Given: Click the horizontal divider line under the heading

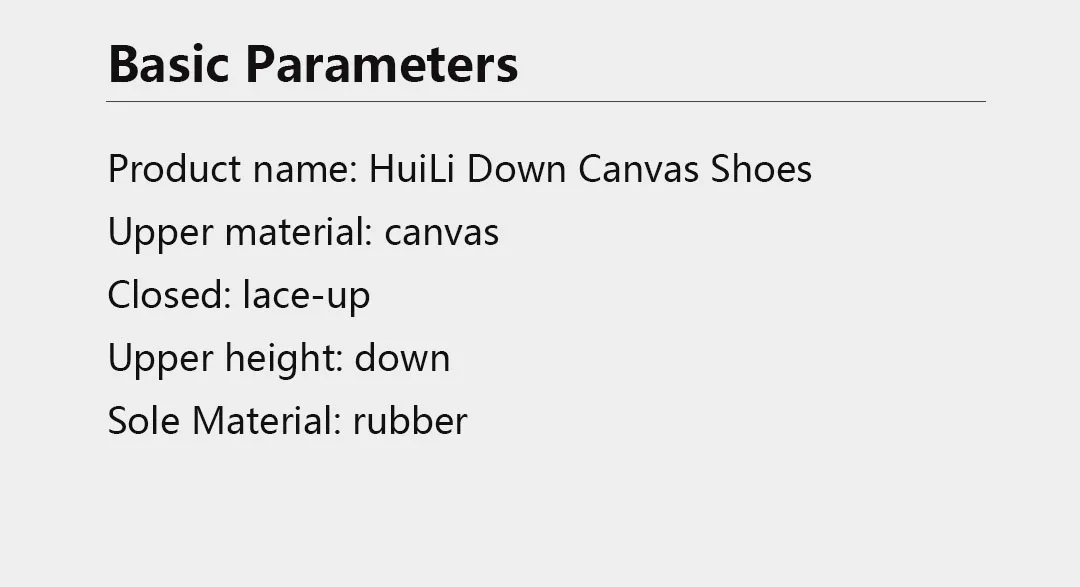Looking at the screenshot, I should point(546,101).
